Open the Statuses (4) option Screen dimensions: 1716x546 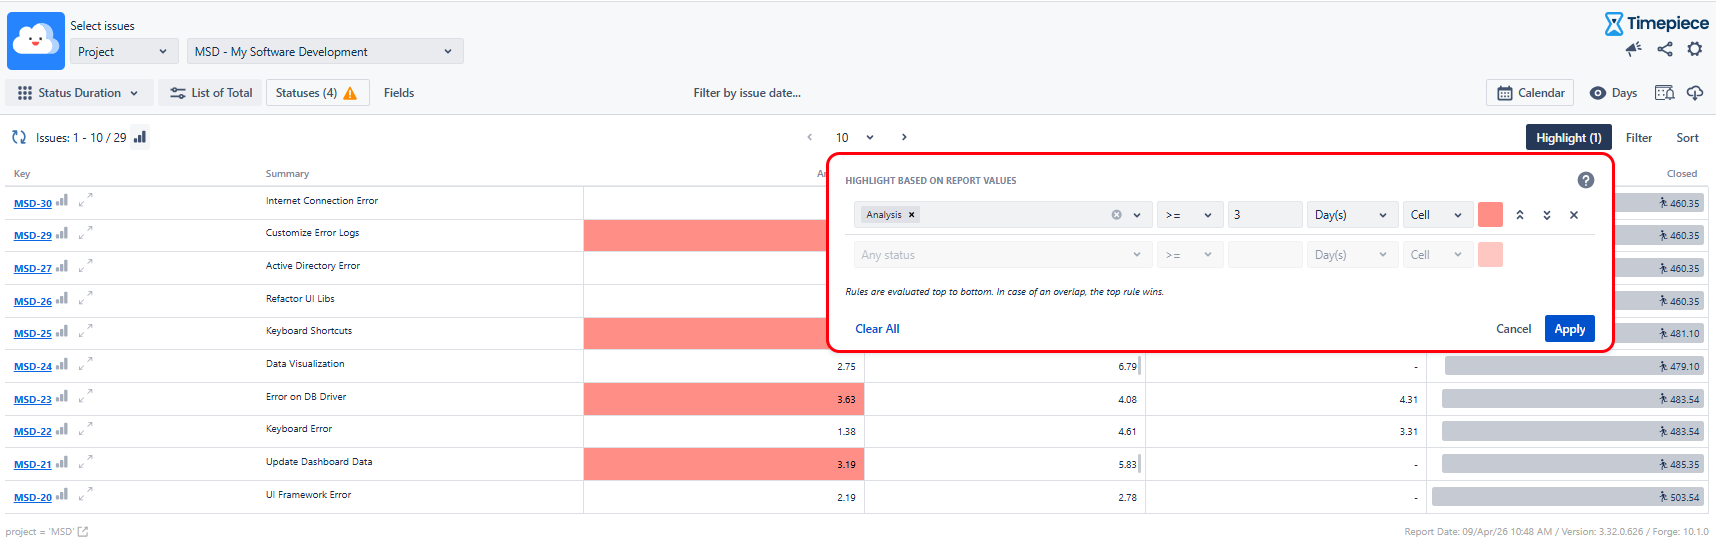click(x=317, y=93)
